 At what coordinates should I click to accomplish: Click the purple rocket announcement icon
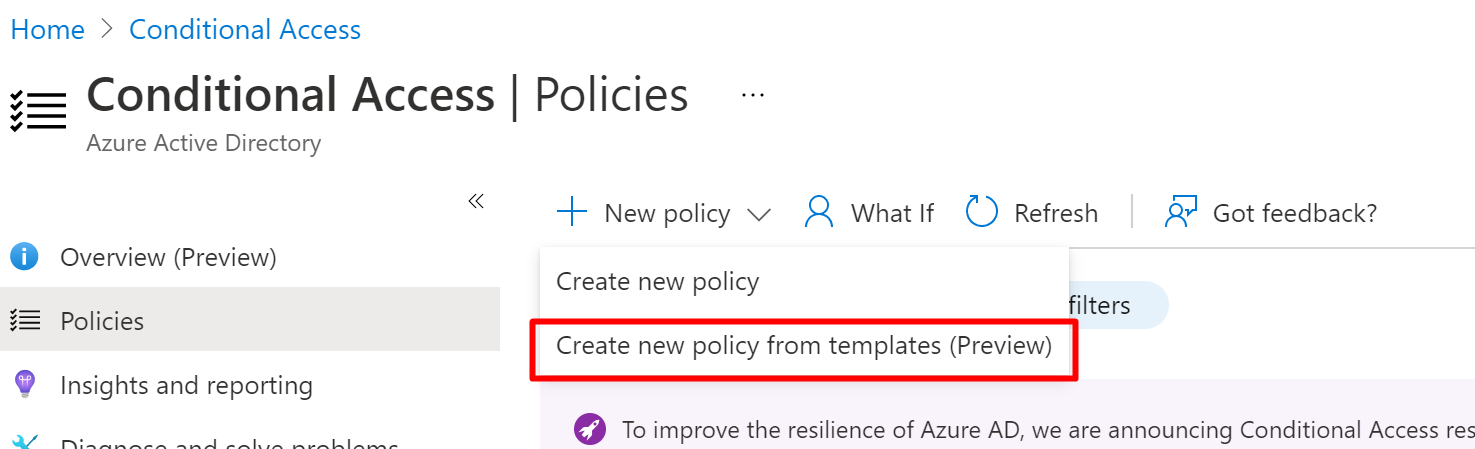point(589,430)
